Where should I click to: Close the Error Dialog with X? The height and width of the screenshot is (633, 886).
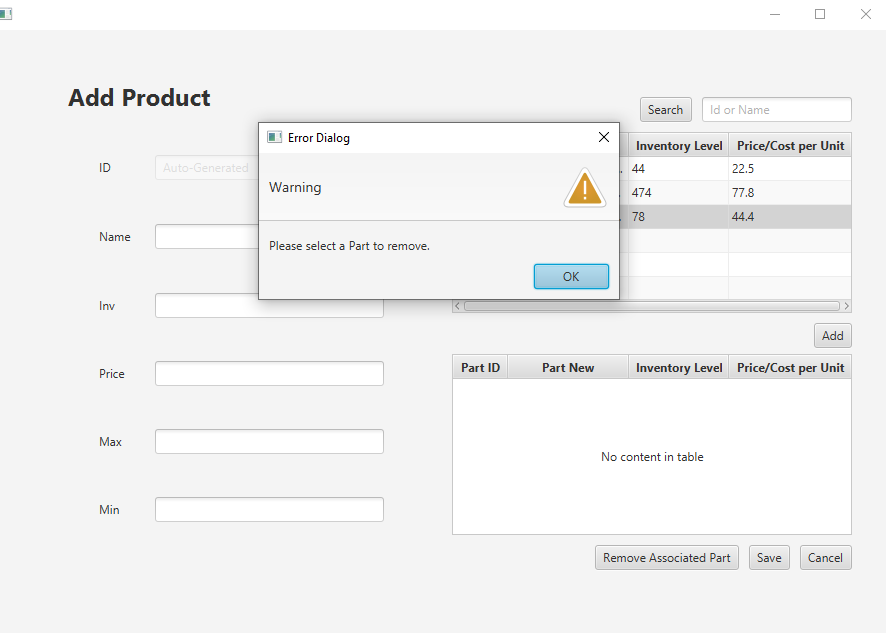pos(603,137)
